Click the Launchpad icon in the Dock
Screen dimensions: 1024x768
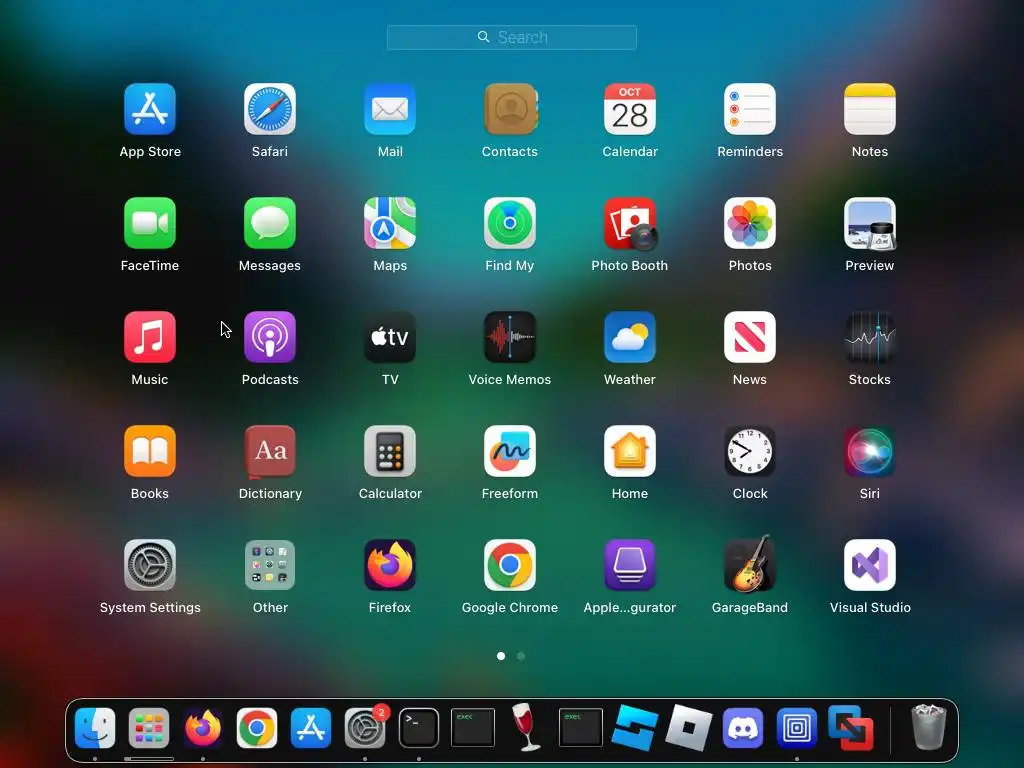pos(149,728)
